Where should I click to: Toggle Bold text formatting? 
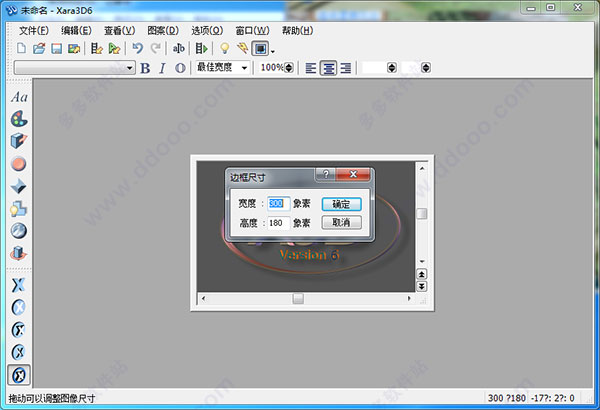coord(145,68)
